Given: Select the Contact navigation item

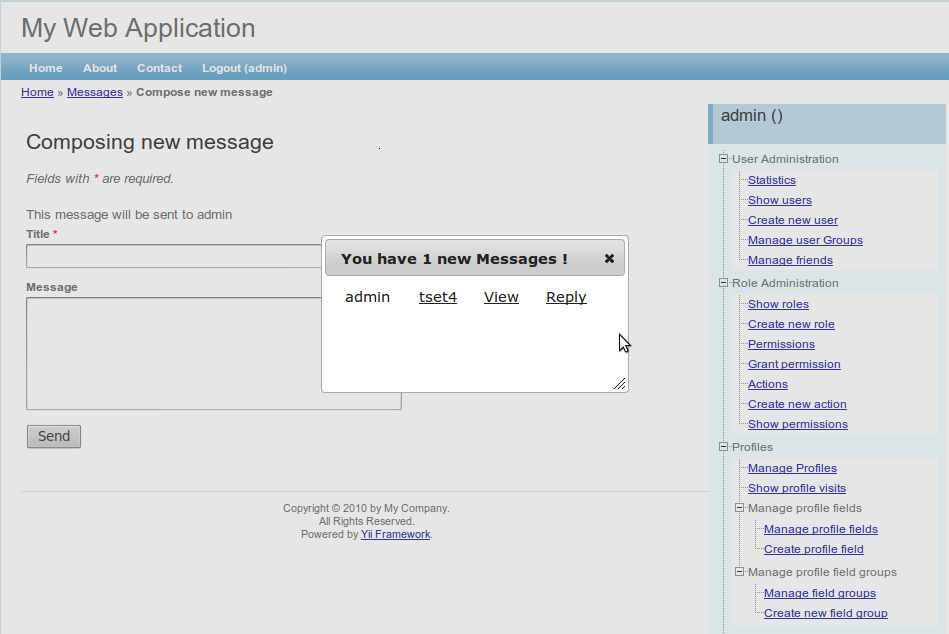Looking at the screenshot, I should pos(159,68).
